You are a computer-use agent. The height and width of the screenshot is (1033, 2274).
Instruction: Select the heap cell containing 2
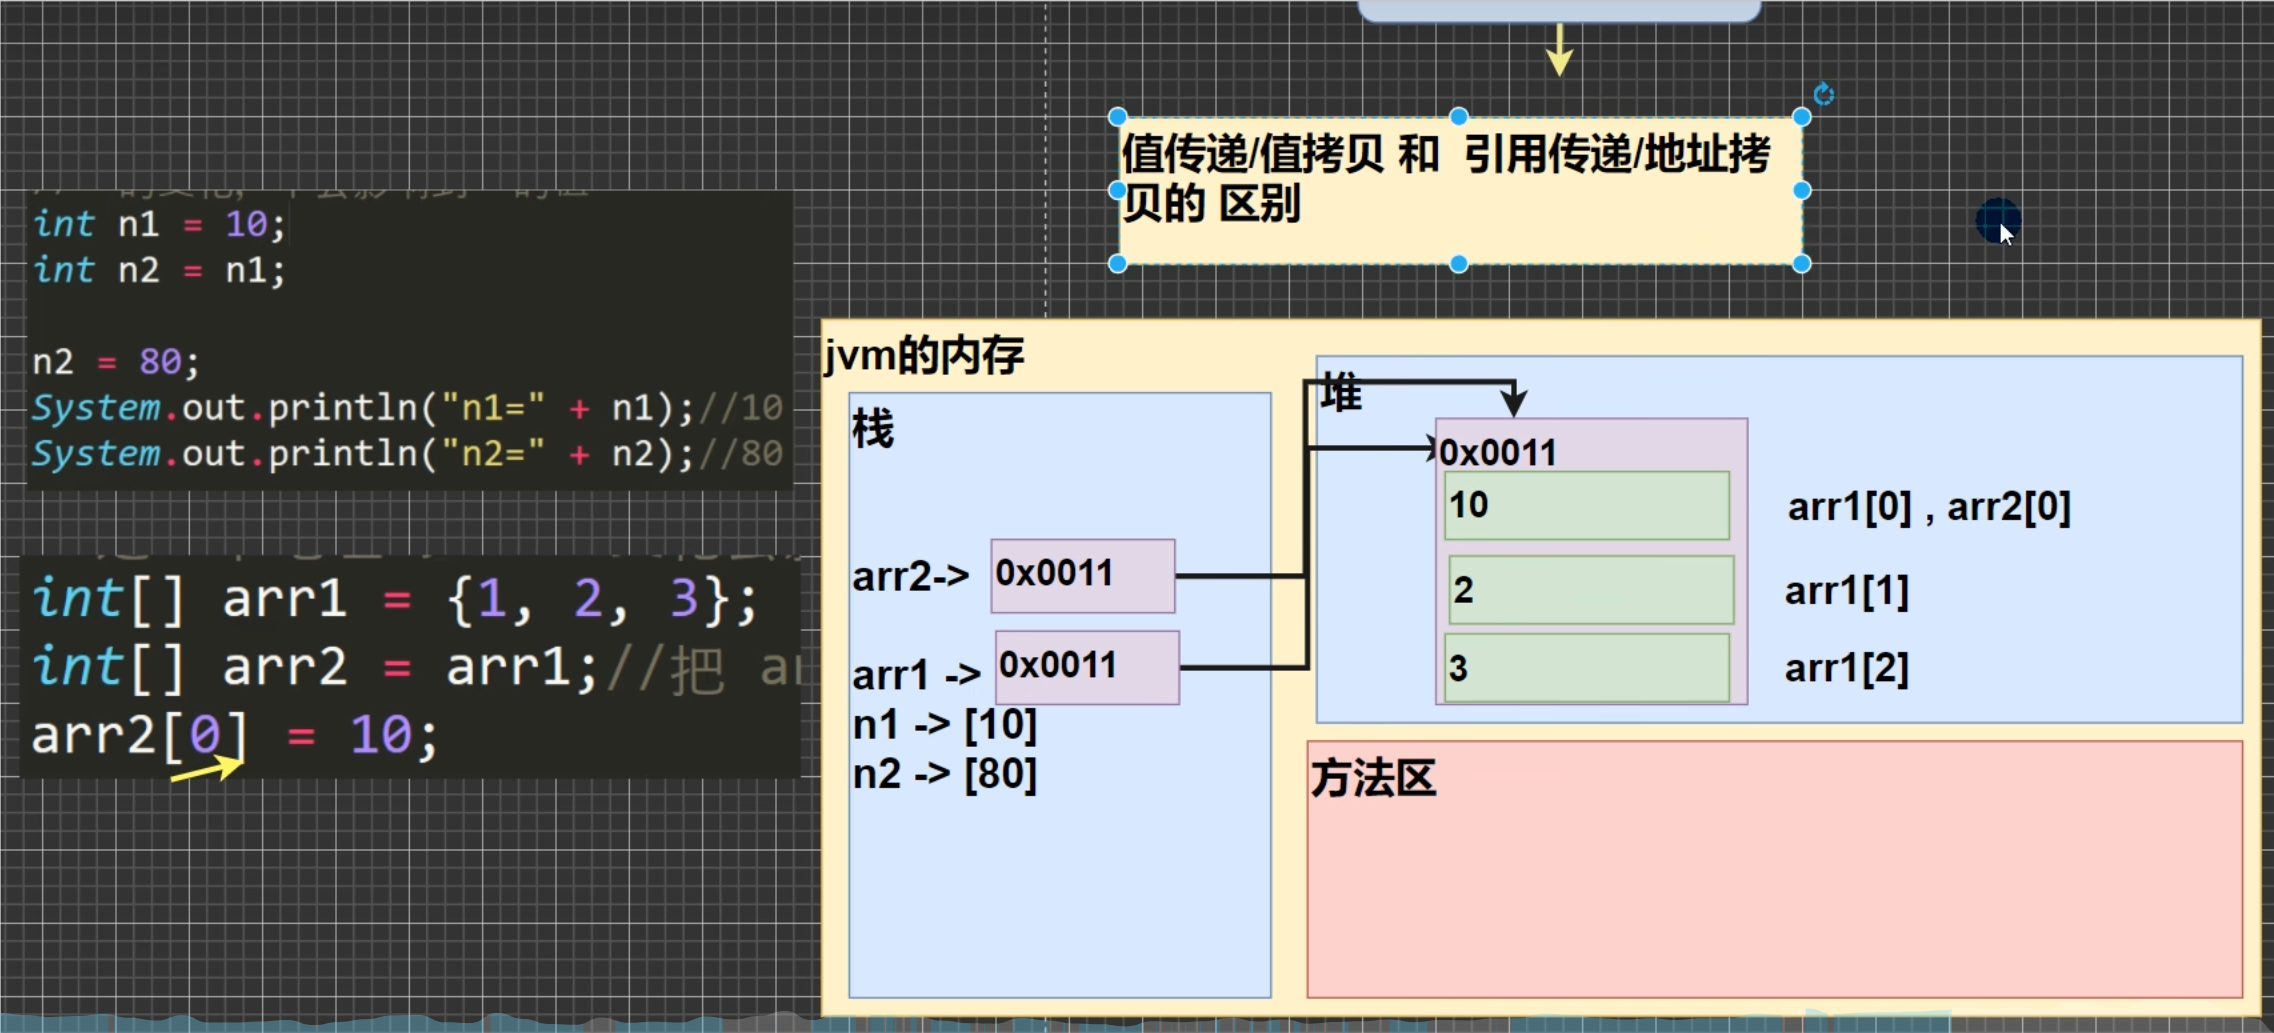coord(1591,590)
